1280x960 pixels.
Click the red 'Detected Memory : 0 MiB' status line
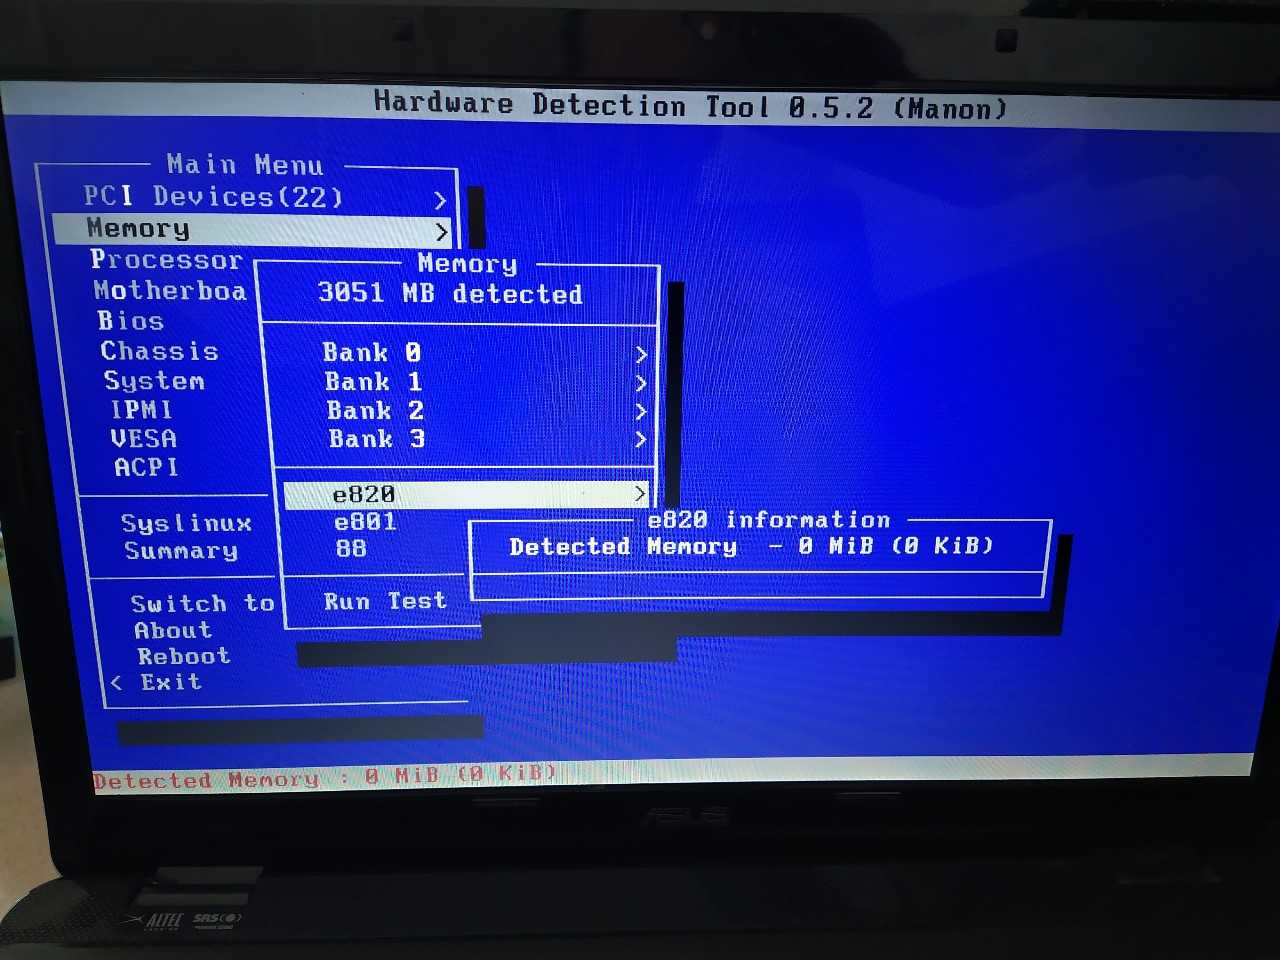[325, 777]
